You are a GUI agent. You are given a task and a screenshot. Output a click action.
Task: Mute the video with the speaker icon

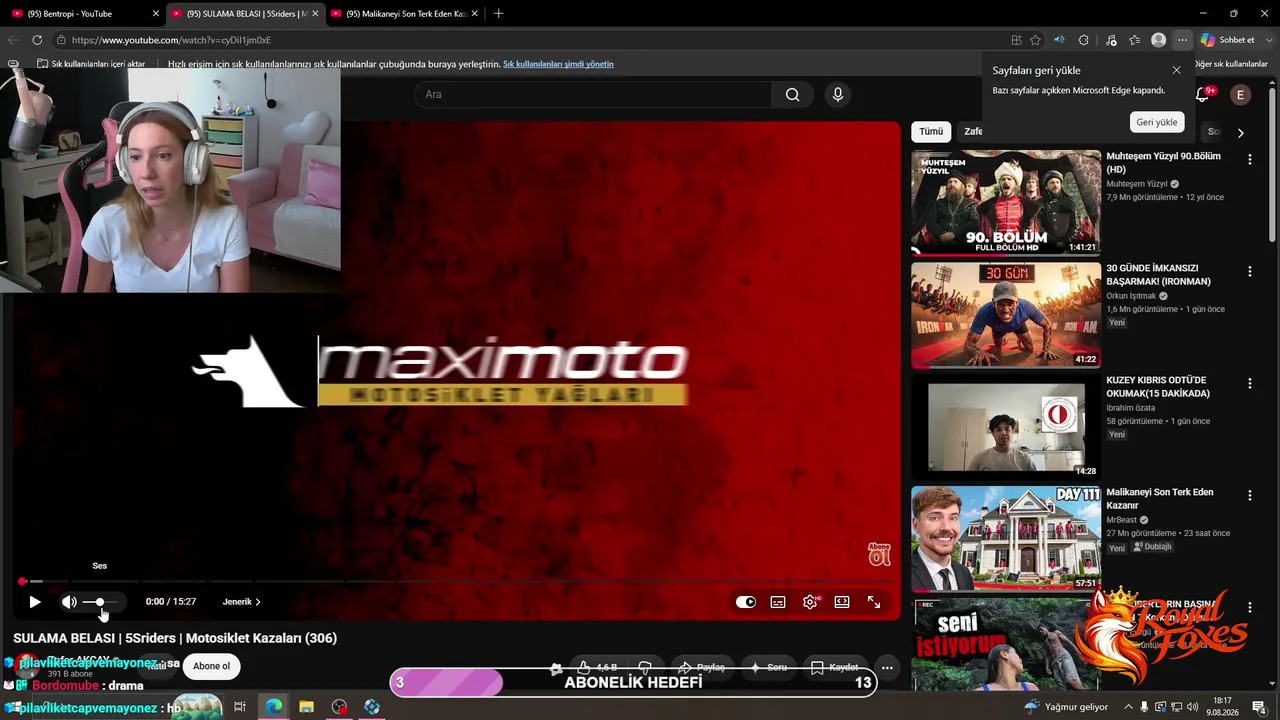[69, 602]
